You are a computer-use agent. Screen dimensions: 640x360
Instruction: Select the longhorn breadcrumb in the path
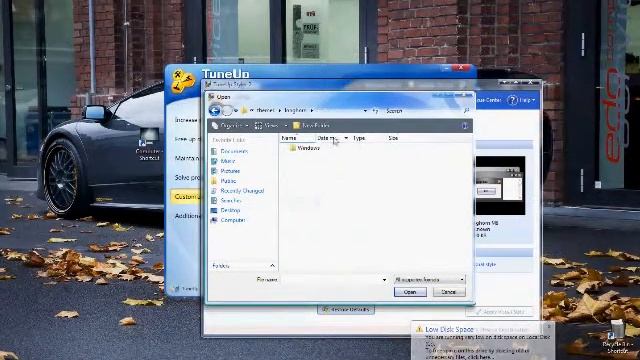(295, 111)
